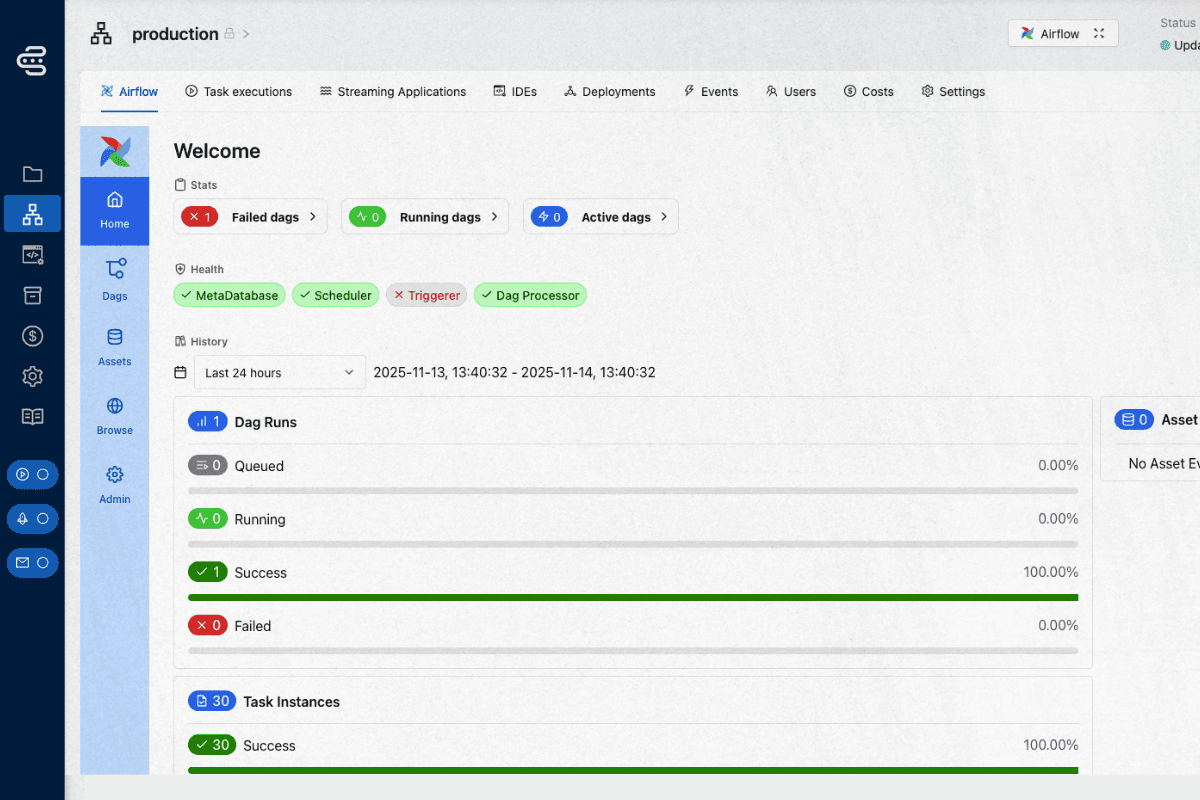This screenshot has height=800, width=1200.
Task: Open the IDE code icon in dark sidebar
Action: (32, 254)
